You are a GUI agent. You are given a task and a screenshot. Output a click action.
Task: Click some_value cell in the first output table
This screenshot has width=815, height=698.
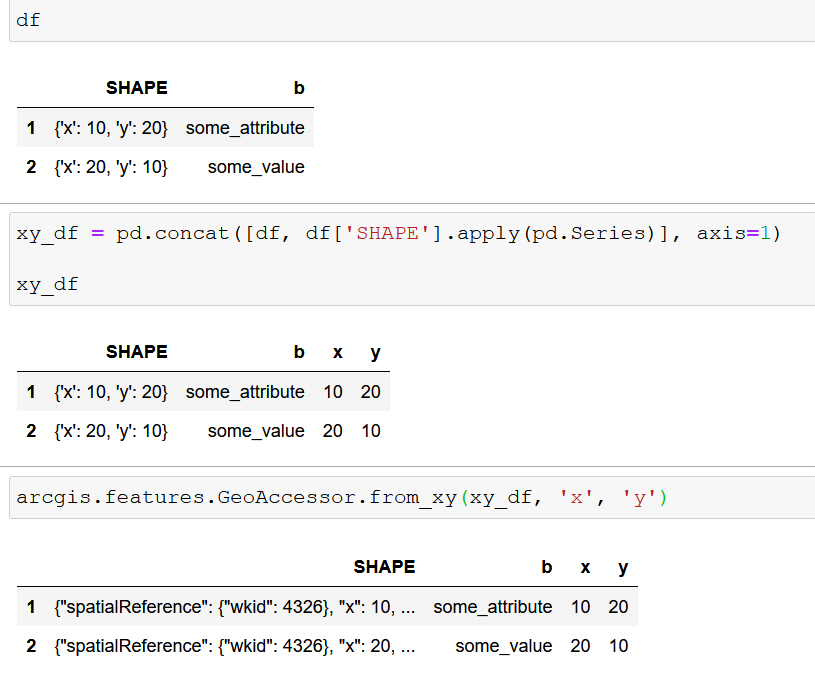point(256,167)
